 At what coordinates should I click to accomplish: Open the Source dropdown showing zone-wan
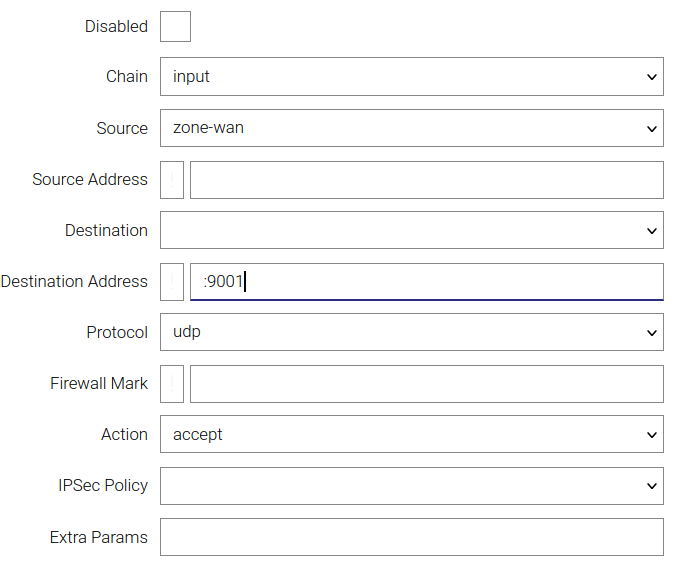click(411, 128)
